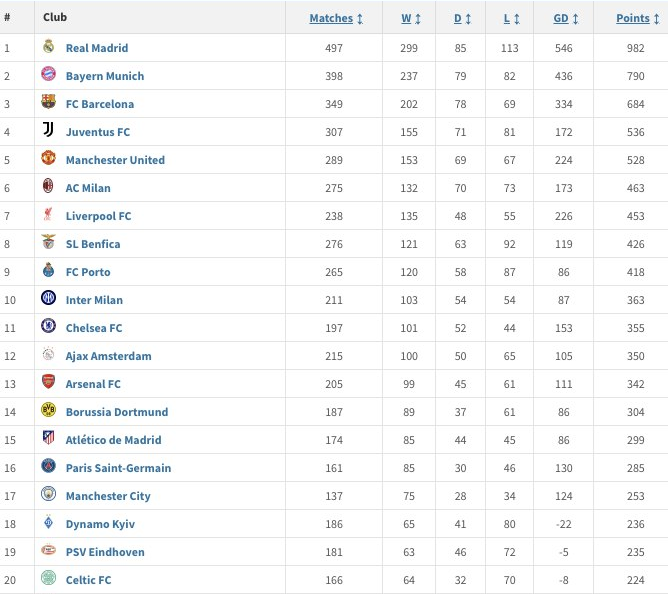
Task: Sort the table by GD column
Action: (x=566, y=18)
